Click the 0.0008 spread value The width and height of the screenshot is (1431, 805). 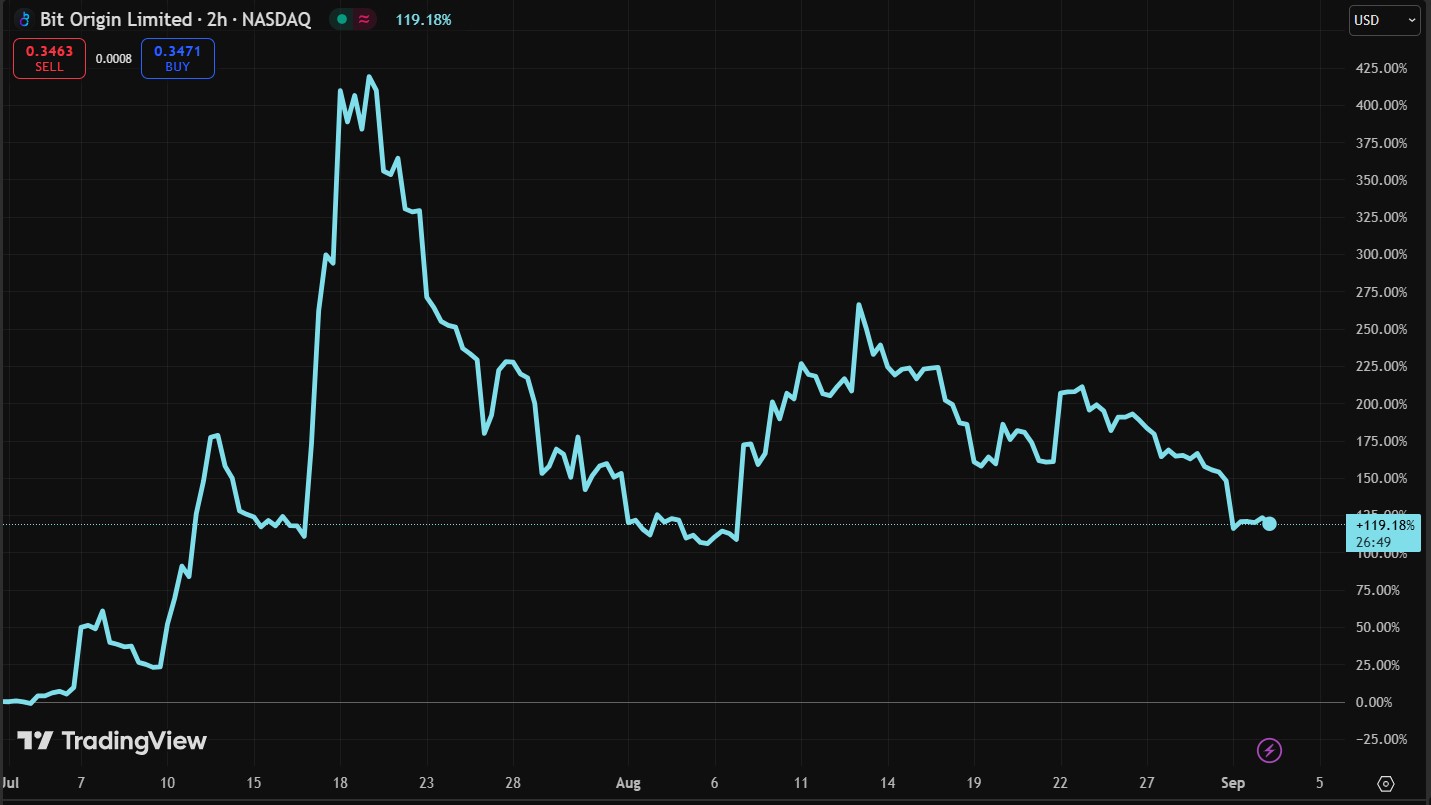[x=114, y=58]
